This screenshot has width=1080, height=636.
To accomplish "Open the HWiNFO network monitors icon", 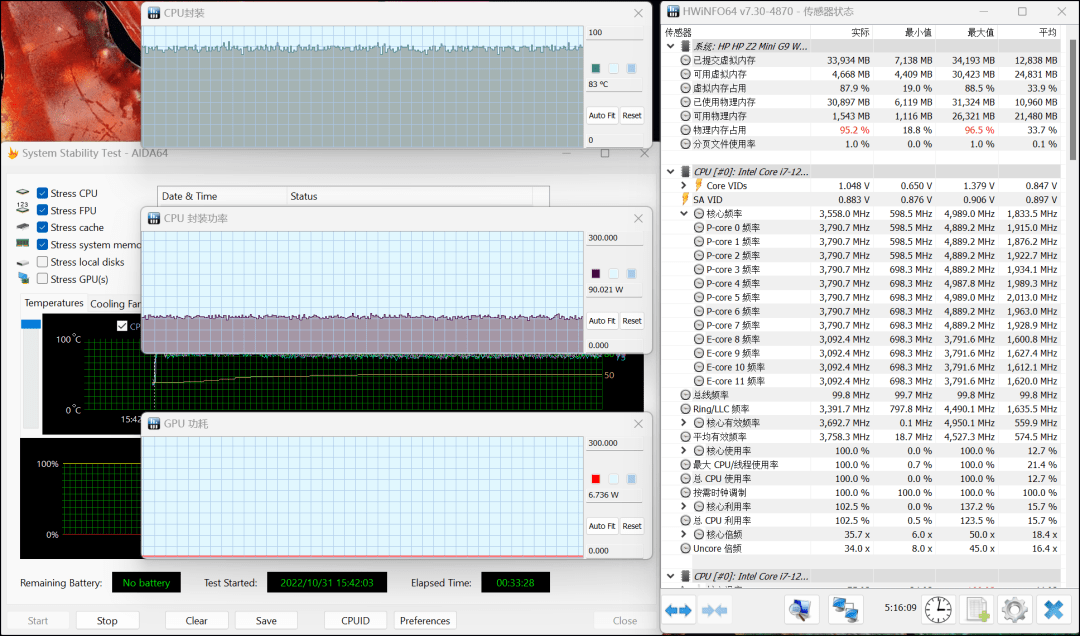I will 847,609.
